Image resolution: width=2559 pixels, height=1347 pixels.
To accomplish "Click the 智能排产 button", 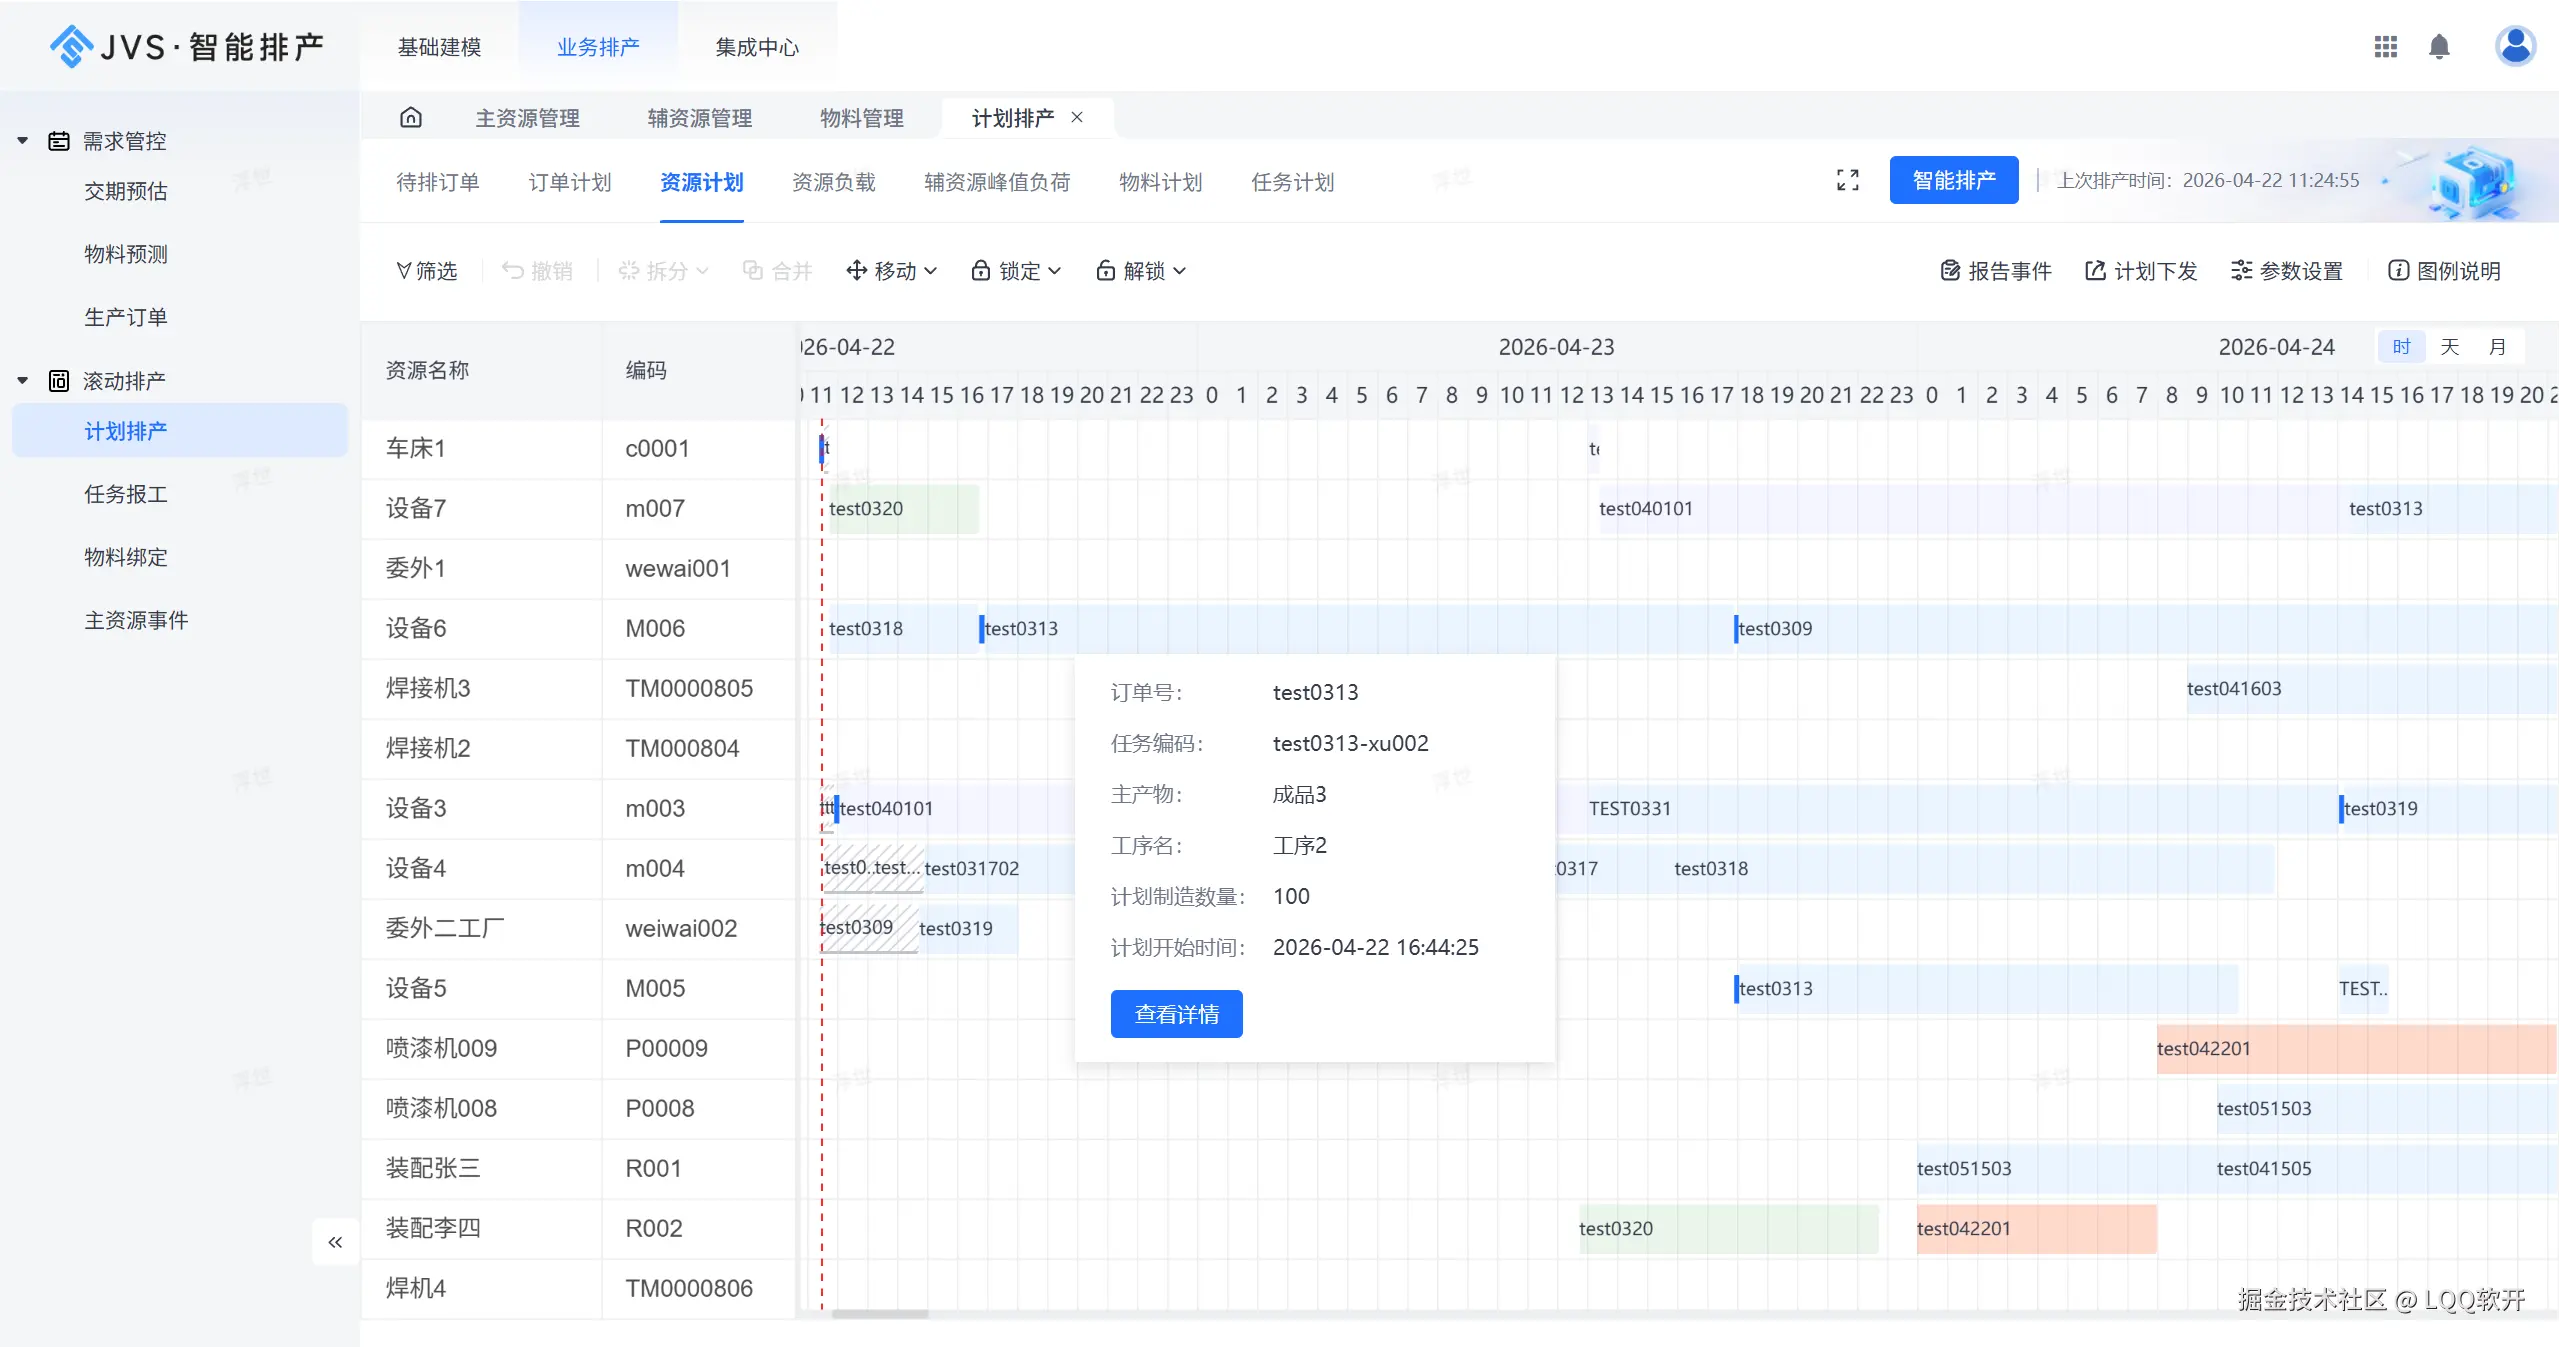I will pyautogui.click(x=1953, y=180).
